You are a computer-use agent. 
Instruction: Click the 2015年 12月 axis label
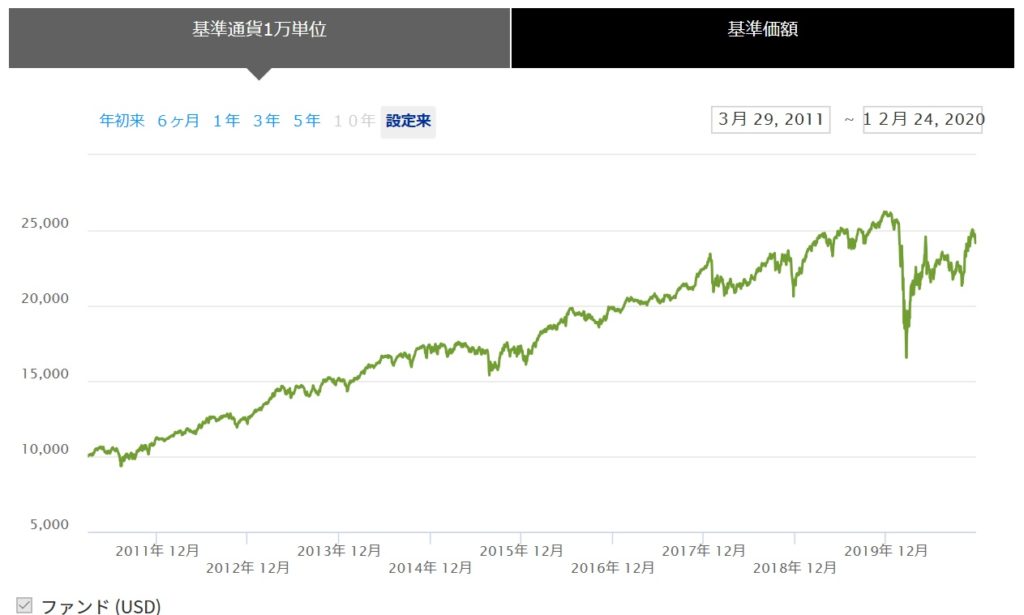tap(521, 551)
